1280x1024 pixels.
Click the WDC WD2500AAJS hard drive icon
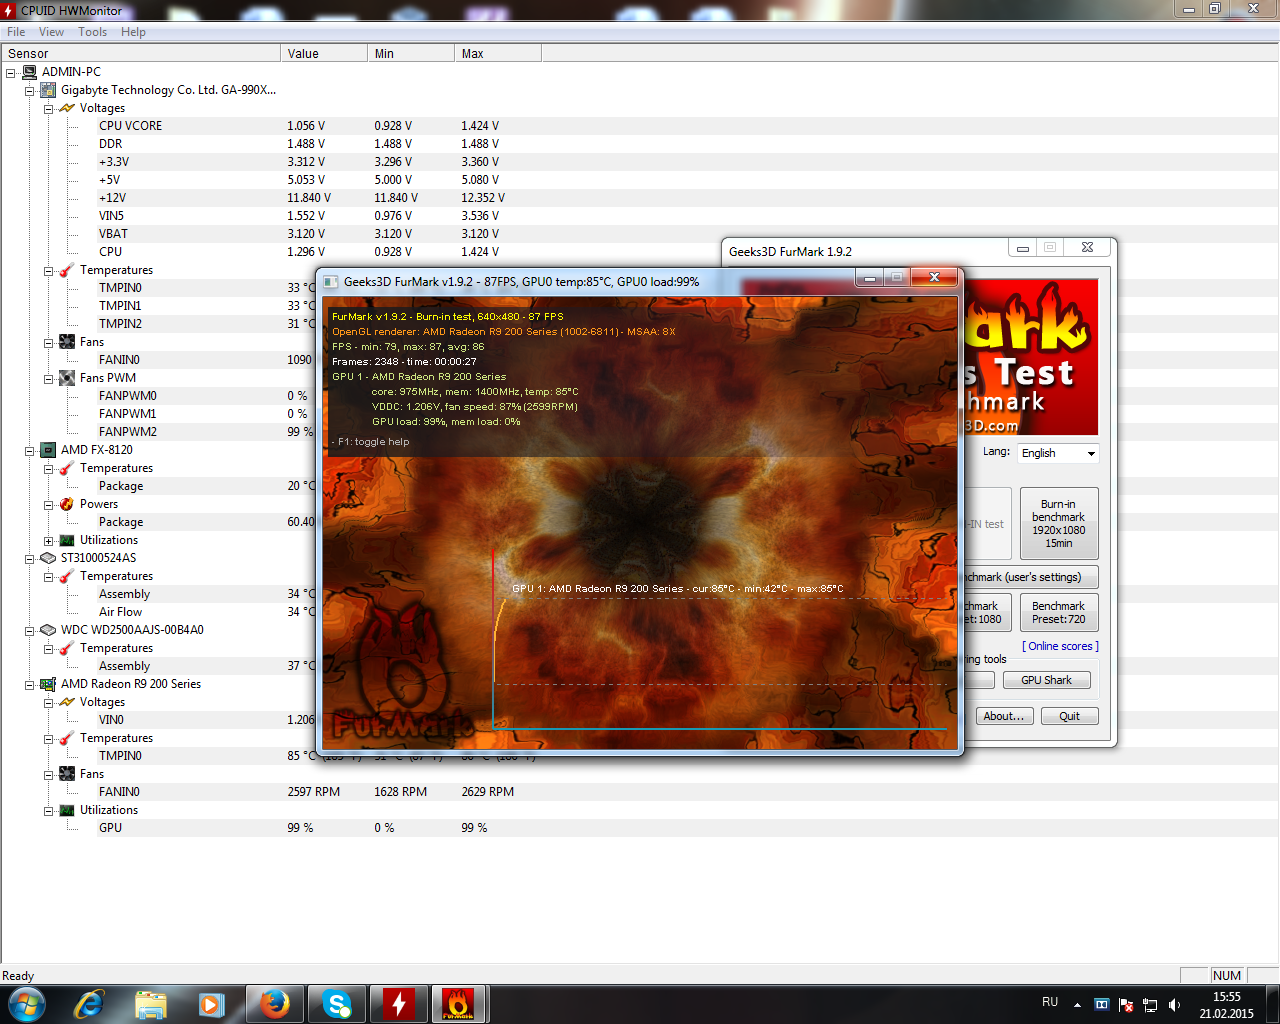click(x=48, y=630)
